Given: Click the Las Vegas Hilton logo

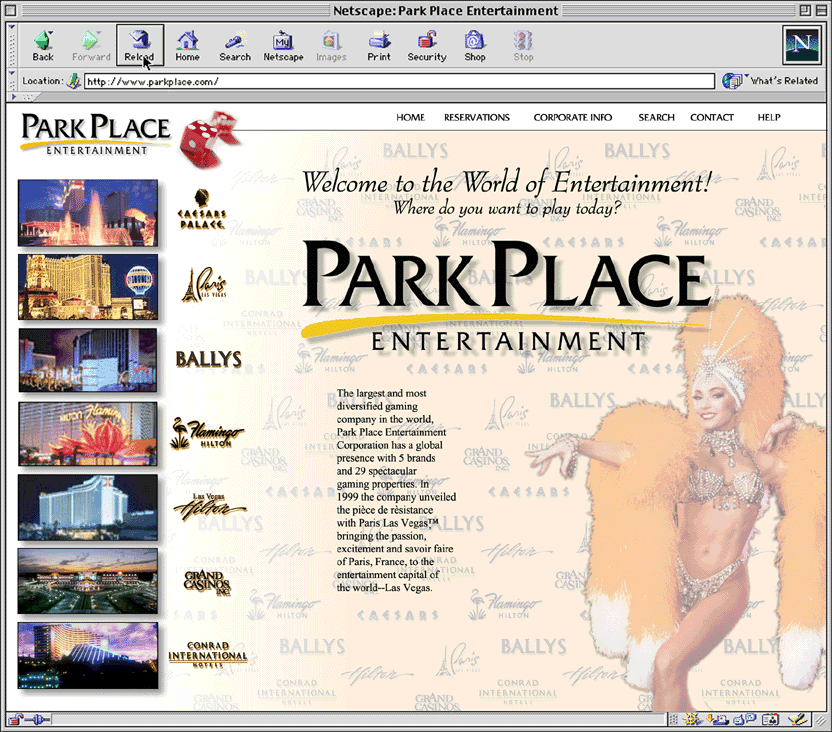Looking at the screenshot, I should coord(210,507).
